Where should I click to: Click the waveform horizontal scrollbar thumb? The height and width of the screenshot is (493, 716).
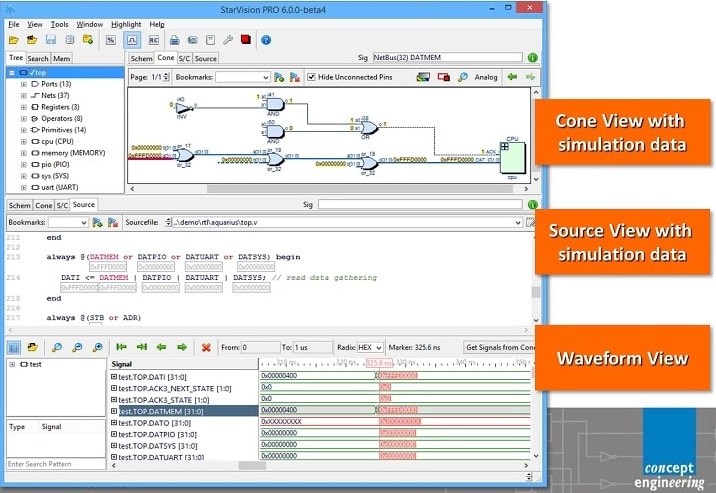[x=253, y=465]
